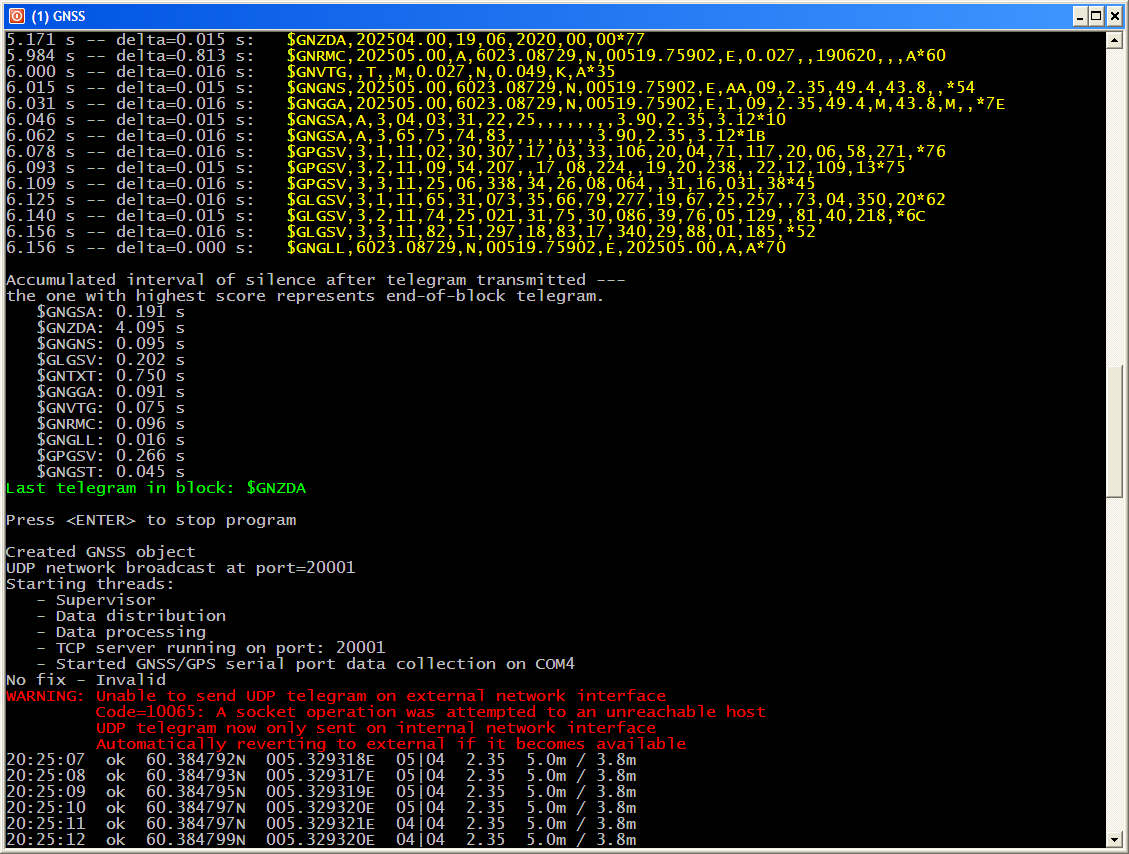Click scrollbar track below the thumb
Image resolution: width=1129 pixels, height=854 pixels.
tap(1115, 660)
